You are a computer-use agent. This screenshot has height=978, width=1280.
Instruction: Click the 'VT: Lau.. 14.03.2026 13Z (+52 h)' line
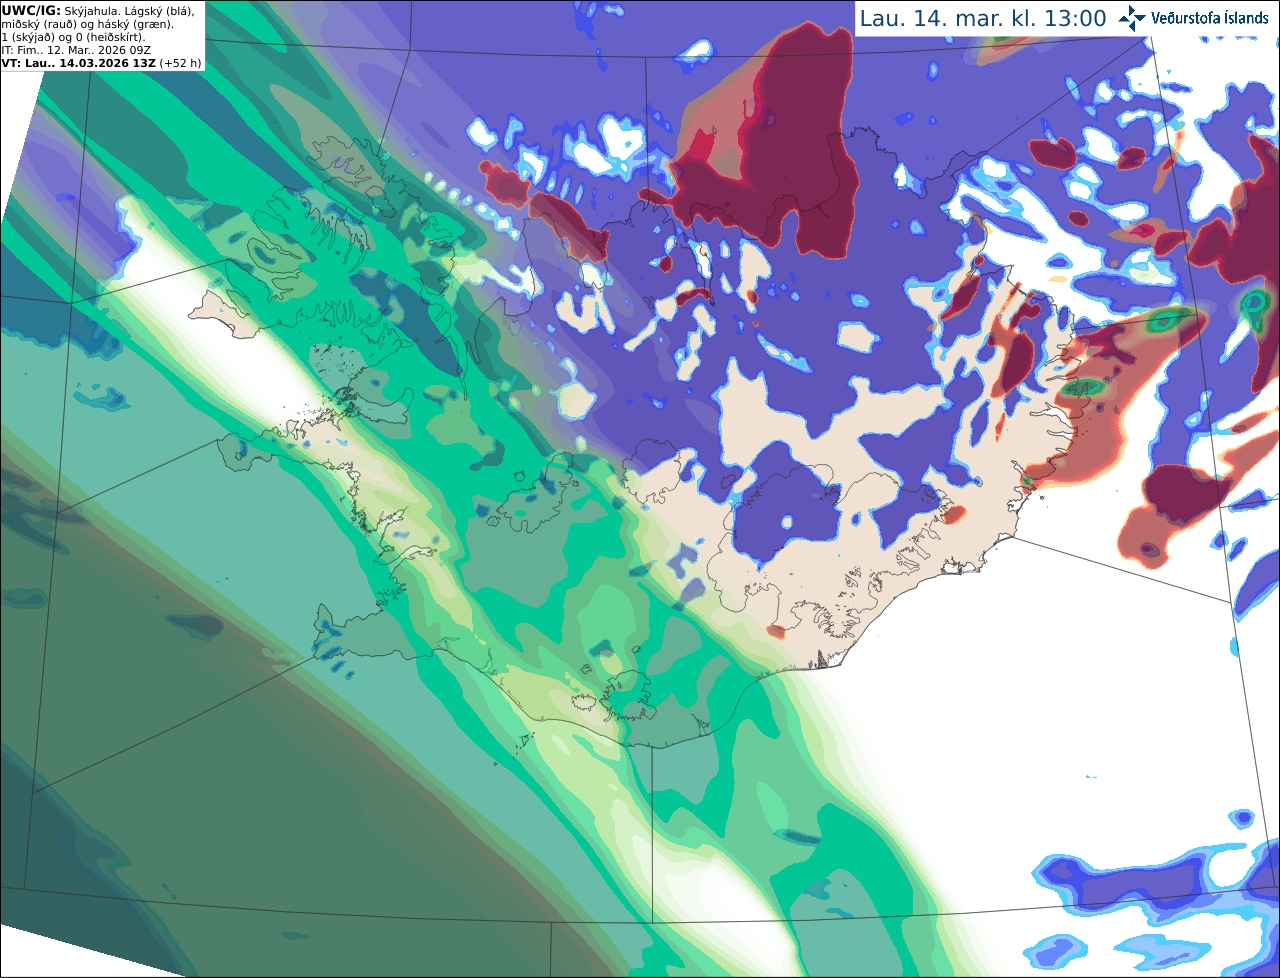[101, 63]
